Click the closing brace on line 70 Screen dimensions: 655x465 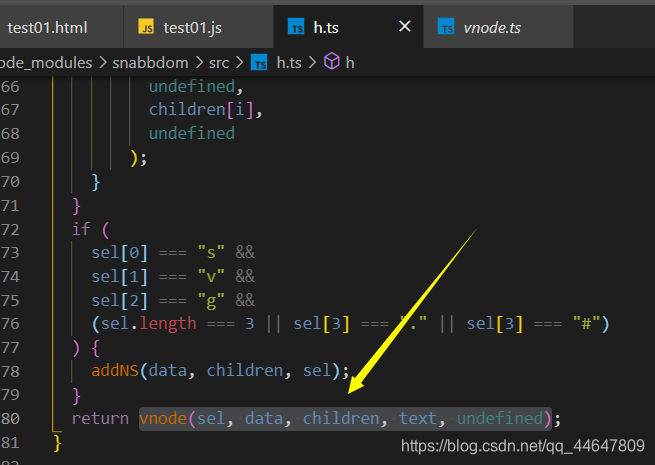click(96, 182)
